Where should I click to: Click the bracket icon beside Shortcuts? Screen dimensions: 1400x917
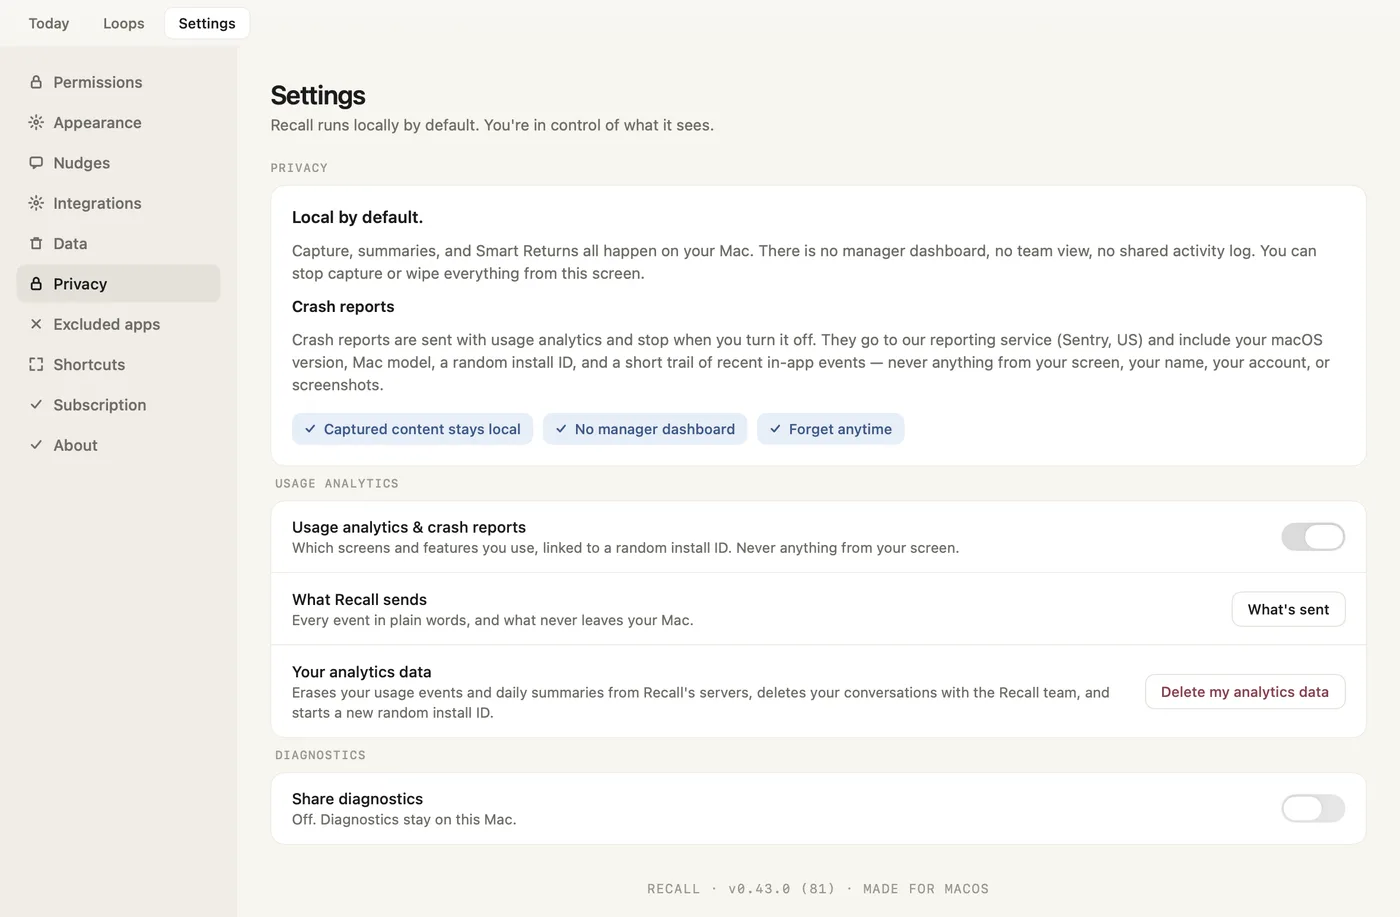36,364
